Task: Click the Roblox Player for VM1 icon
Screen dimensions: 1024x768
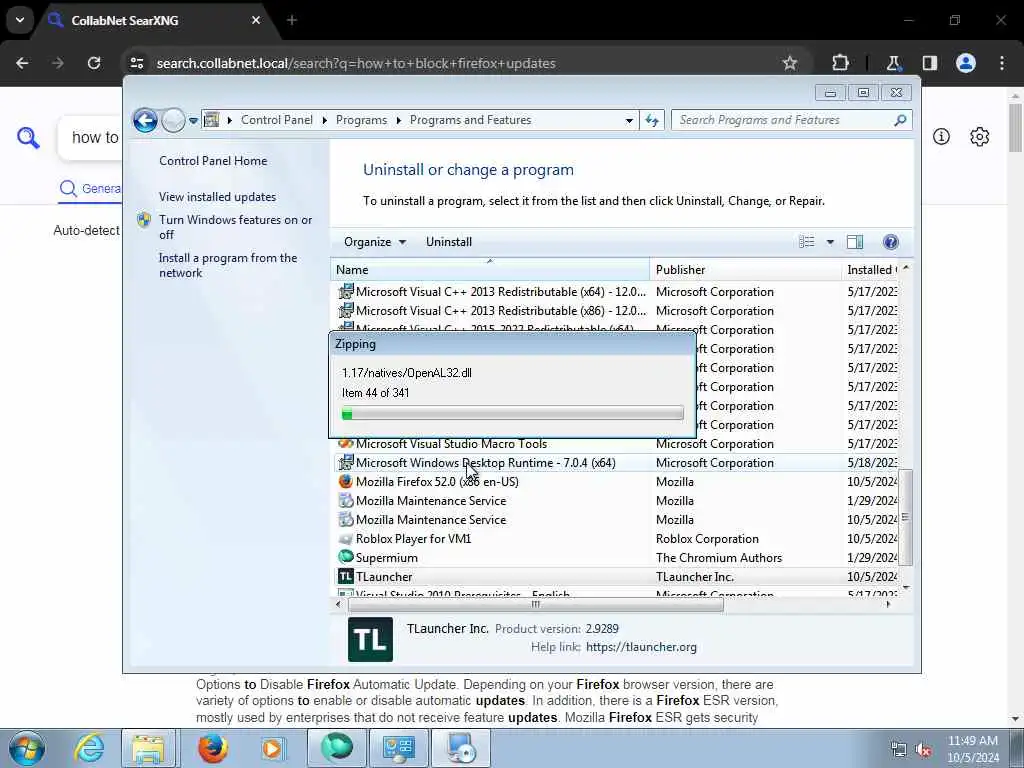Action: coord(345,539)
